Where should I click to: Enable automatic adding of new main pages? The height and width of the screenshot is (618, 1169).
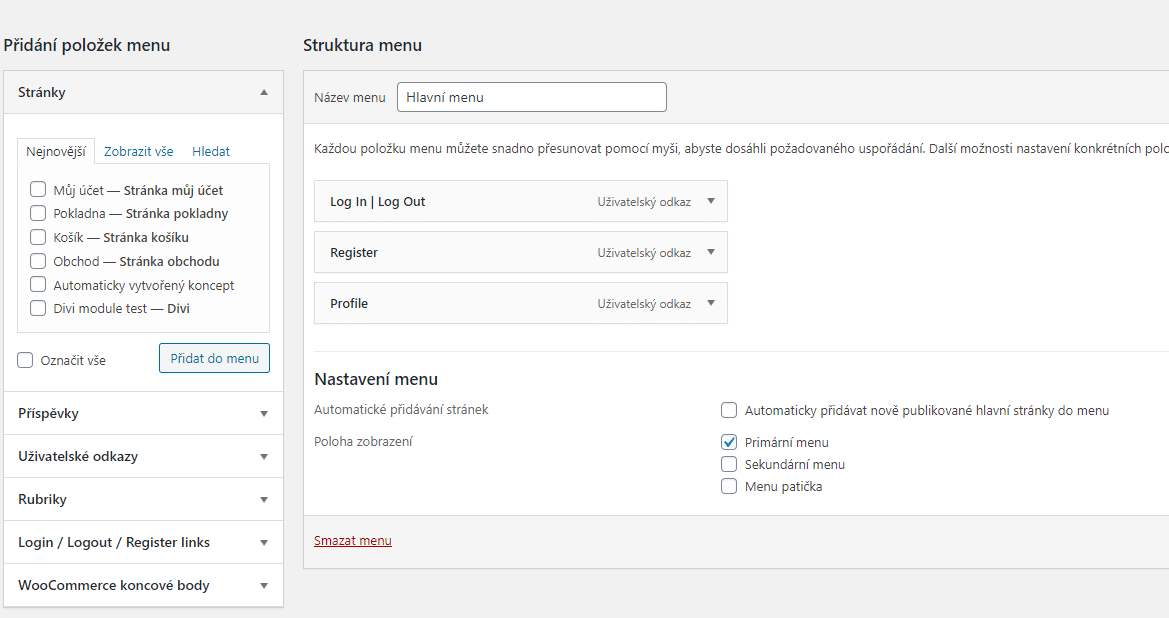point(729,410)
